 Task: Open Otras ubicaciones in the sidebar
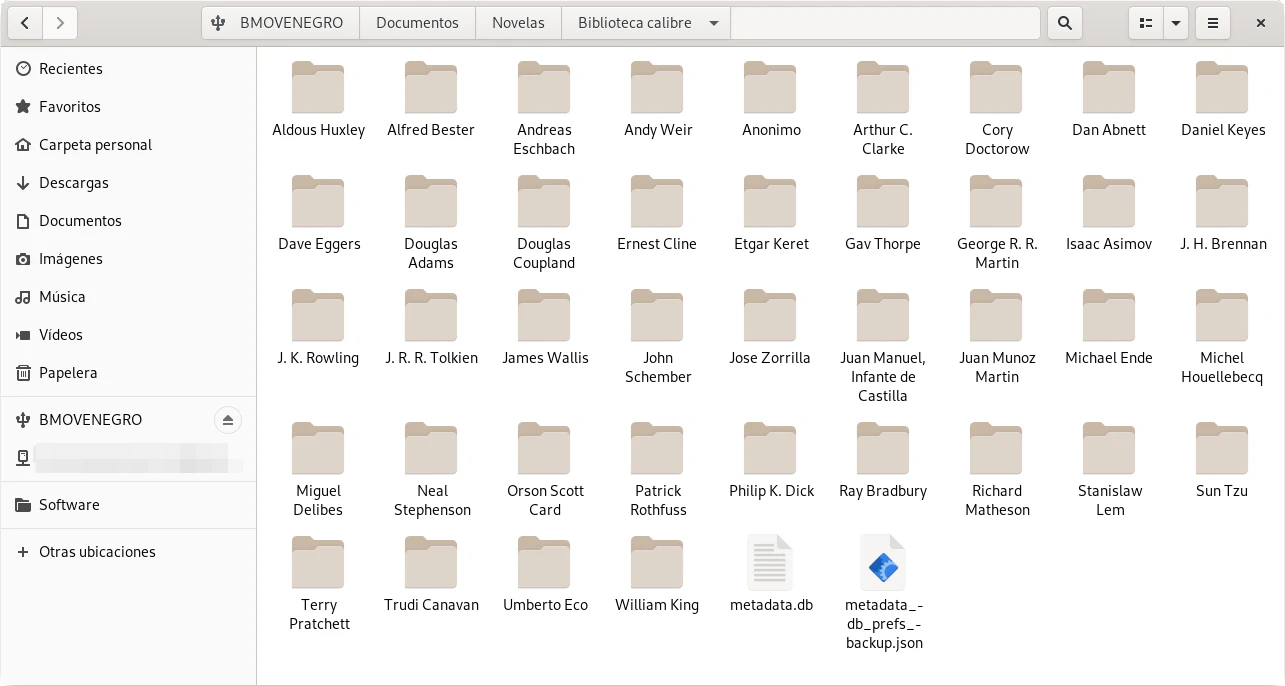click(x=97, y=552)
